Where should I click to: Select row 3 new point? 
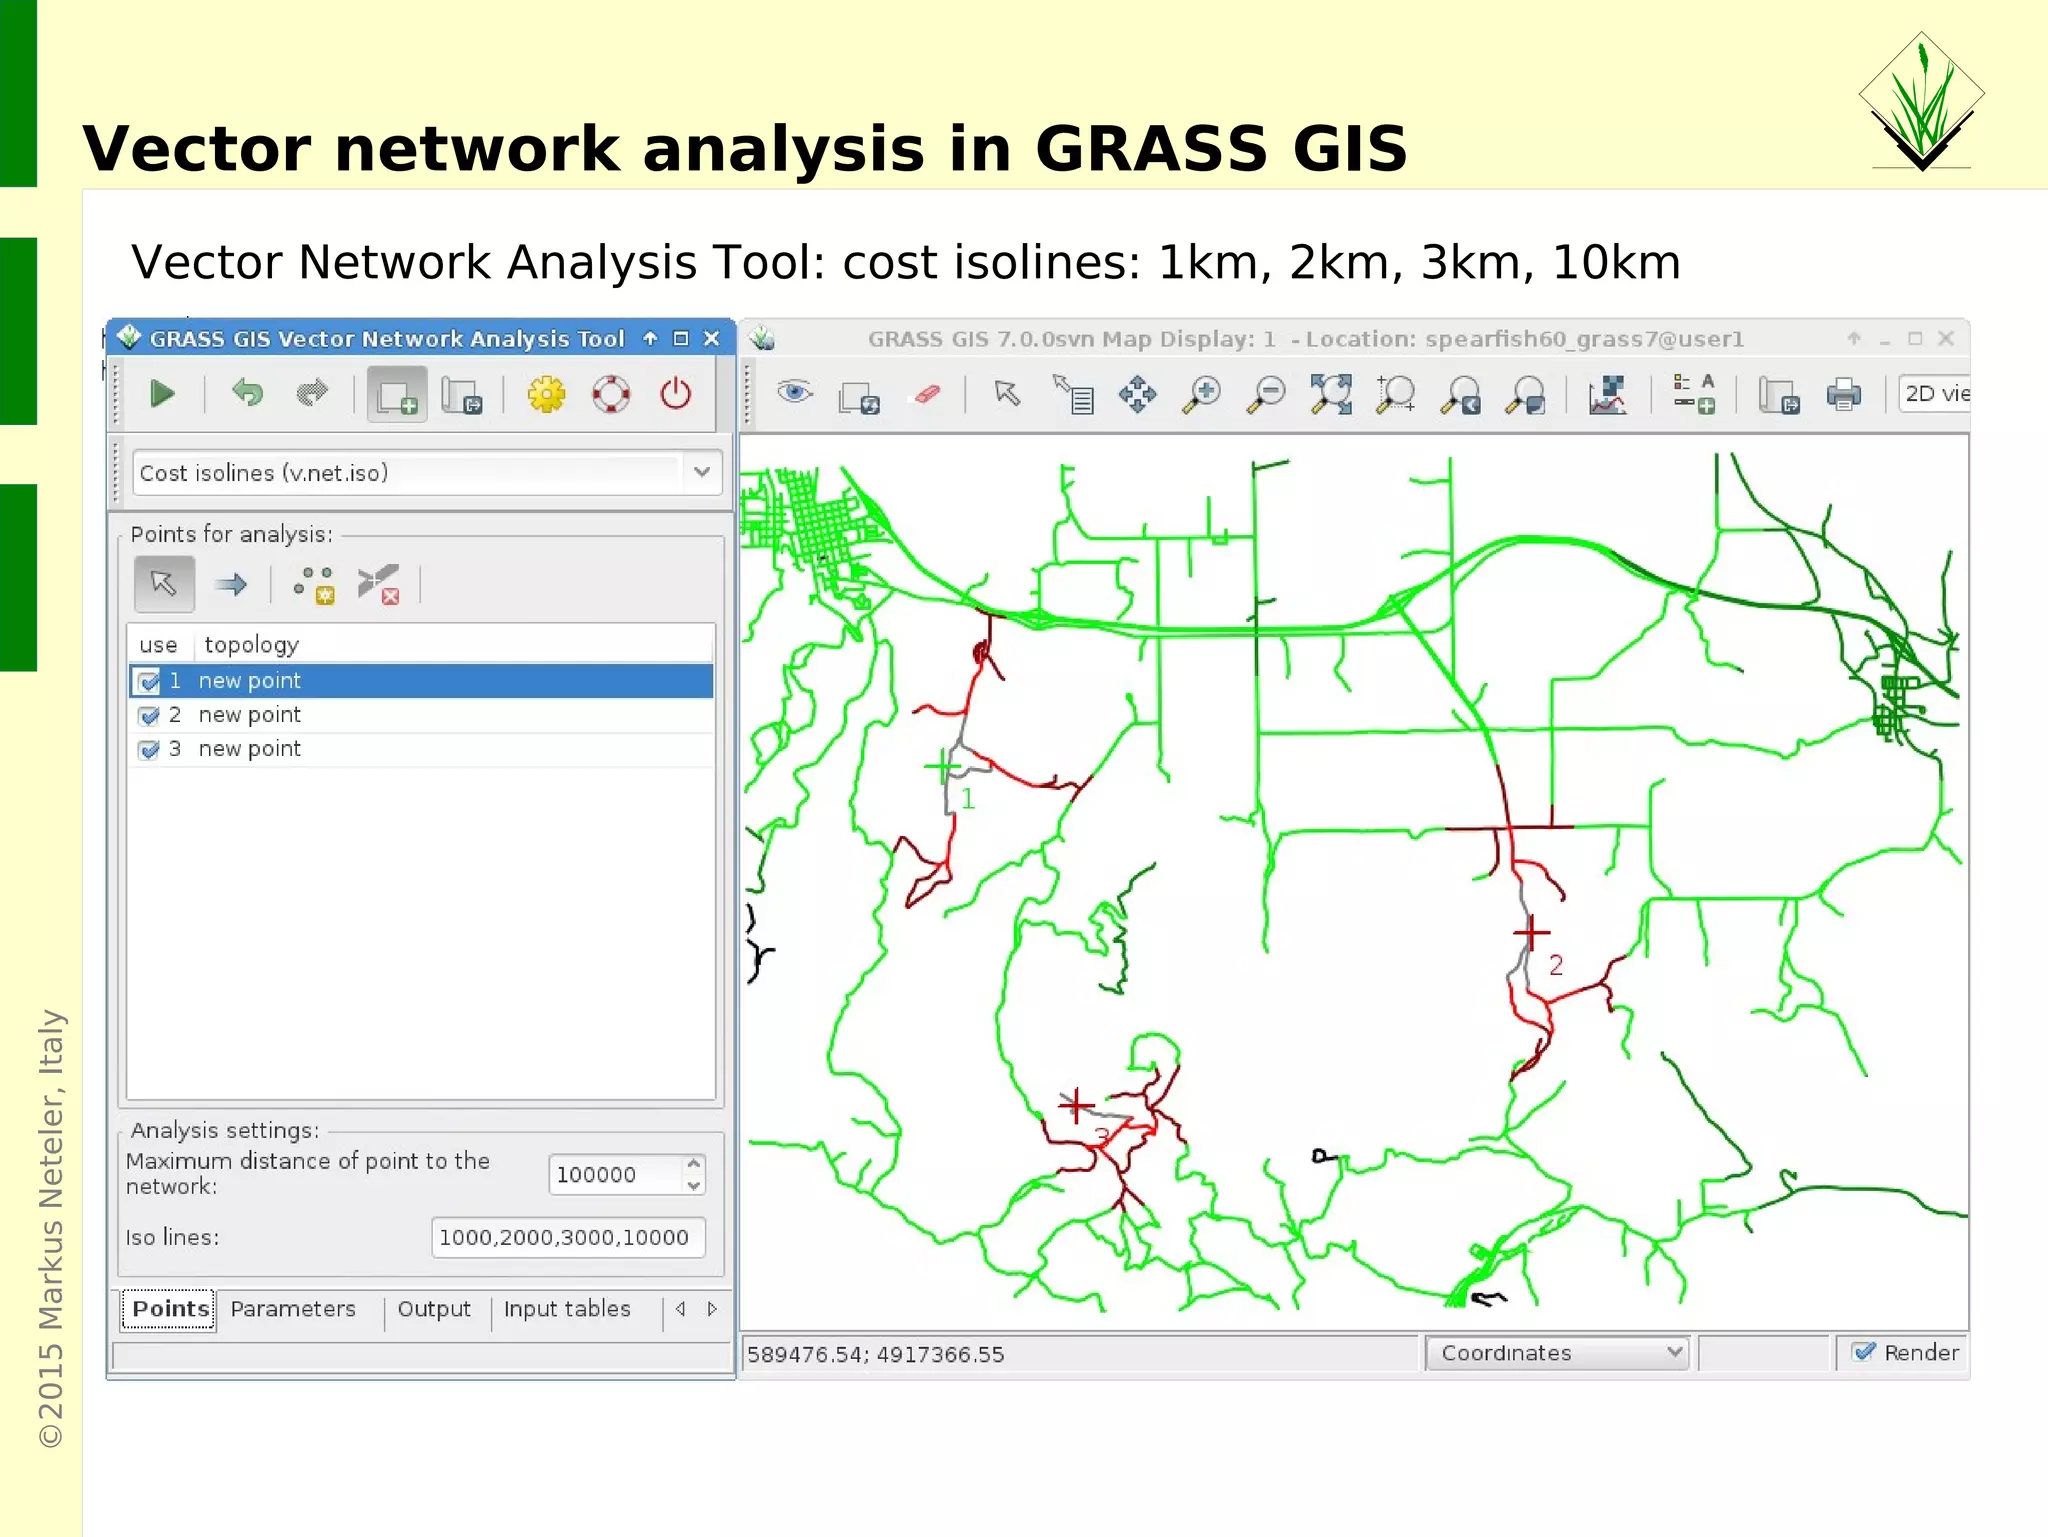[x=421, y=749]
